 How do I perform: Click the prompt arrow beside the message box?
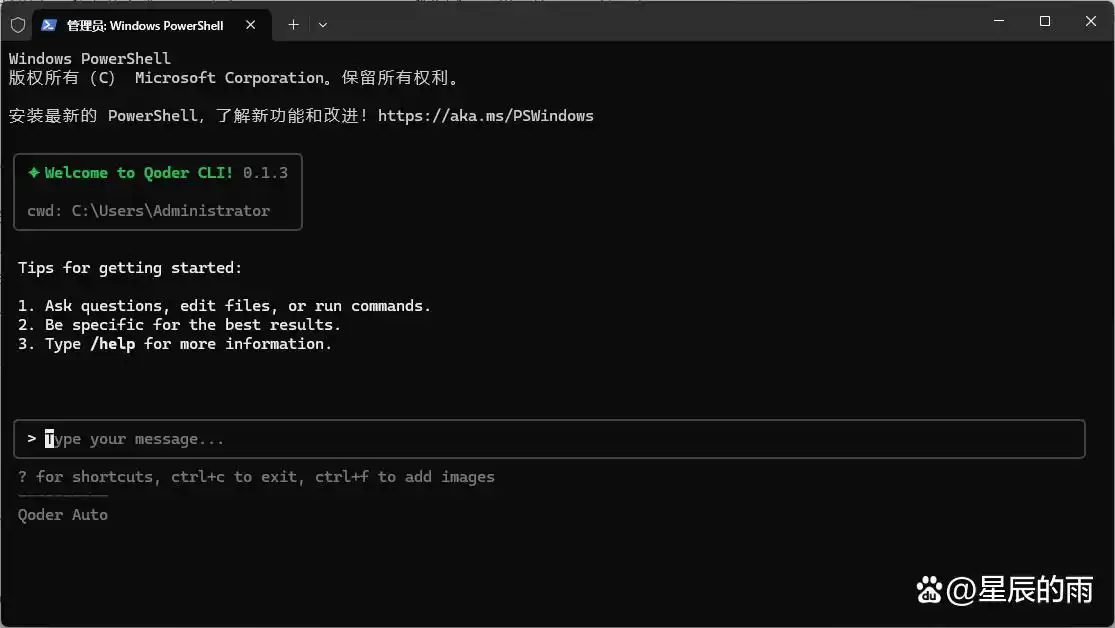click(x=31, y=438)
